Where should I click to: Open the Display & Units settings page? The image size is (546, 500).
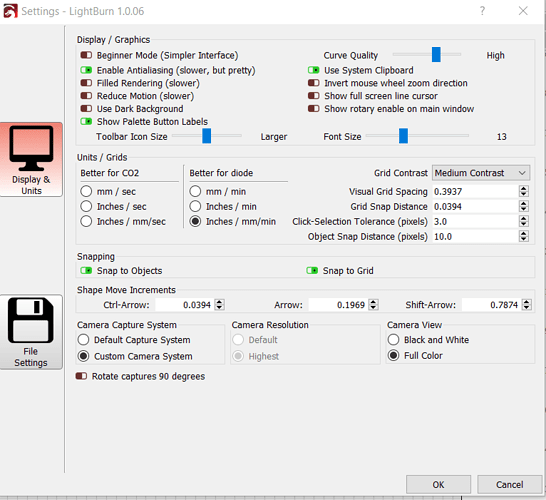(x=31, y=159)
